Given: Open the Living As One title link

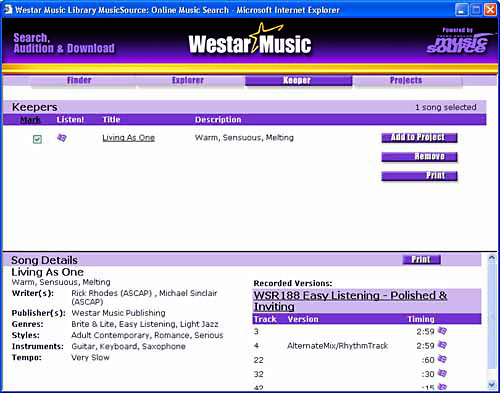Looking at the screenshot, I should click(x=128, y=138).
